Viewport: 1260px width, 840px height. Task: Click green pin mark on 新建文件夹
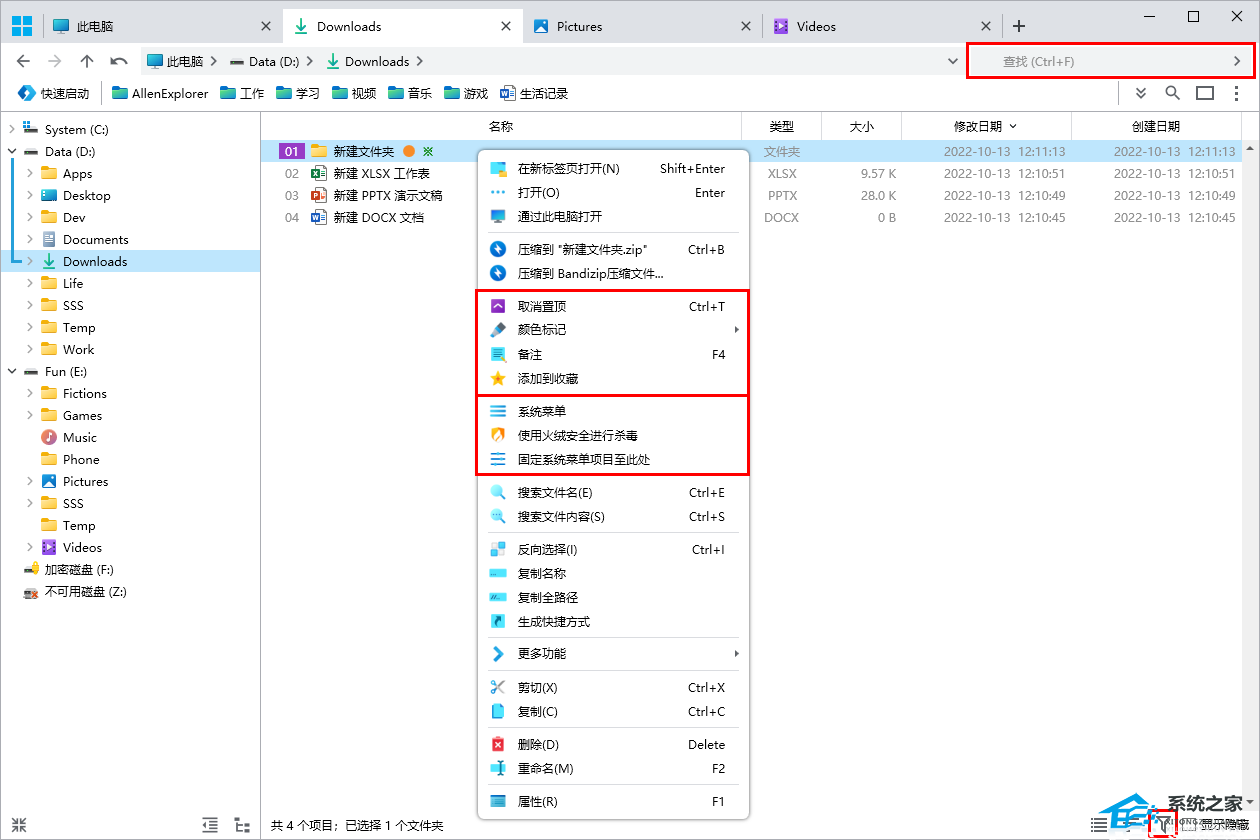[x=428, y=151]
